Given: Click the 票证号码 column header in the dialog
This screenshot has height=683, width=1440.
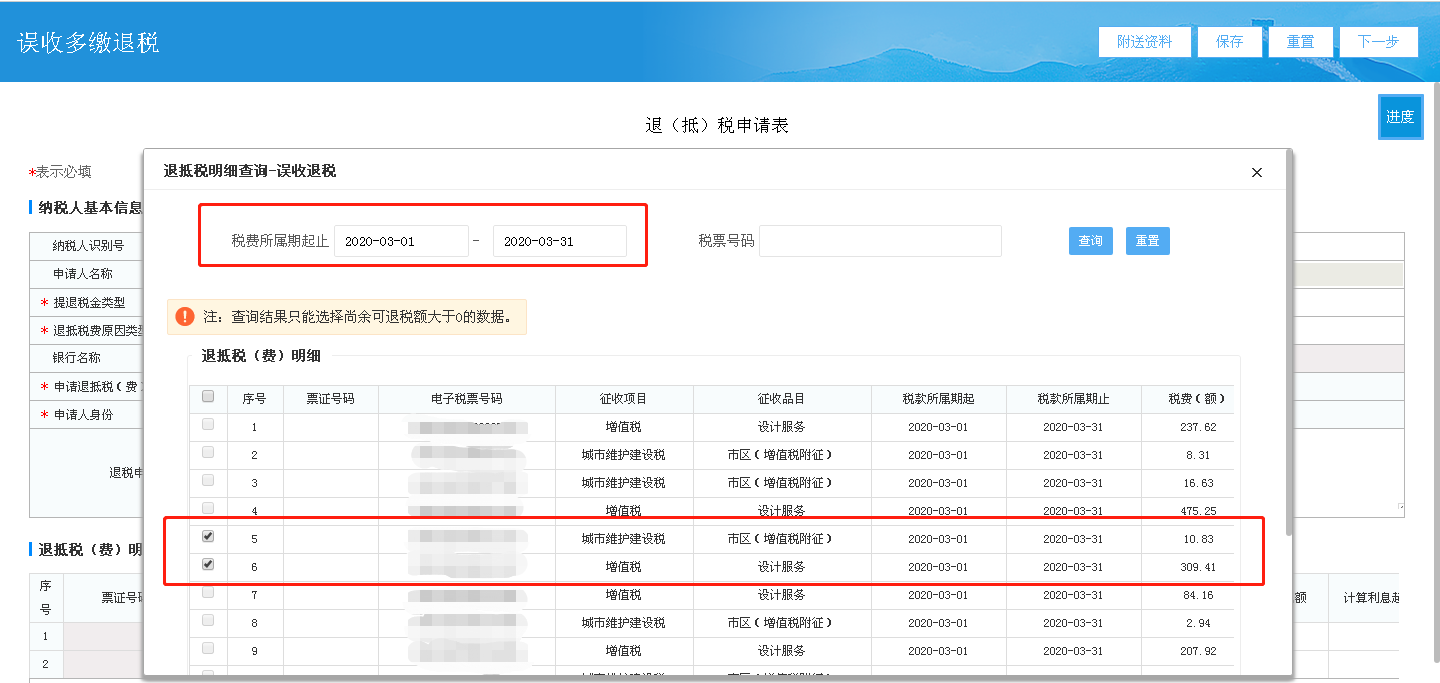Looking at the screenshot, I should pyautogui.click(x=331, y=399).
